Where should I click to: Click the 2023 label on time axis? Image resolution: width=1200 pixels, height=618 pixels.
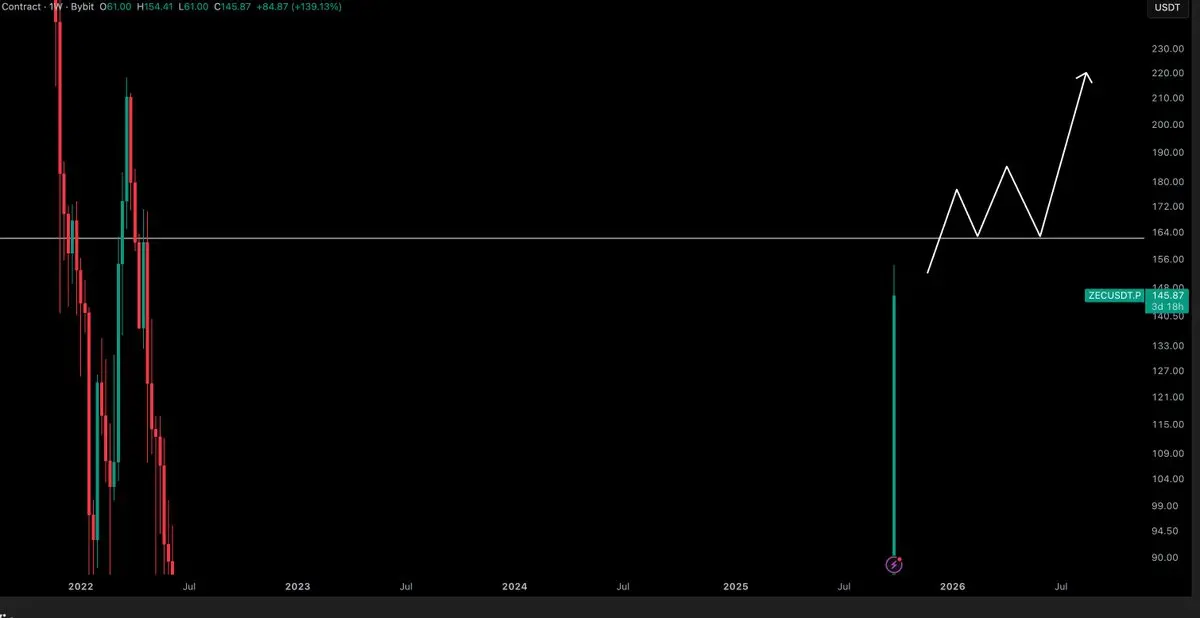[x=297, y=587]
